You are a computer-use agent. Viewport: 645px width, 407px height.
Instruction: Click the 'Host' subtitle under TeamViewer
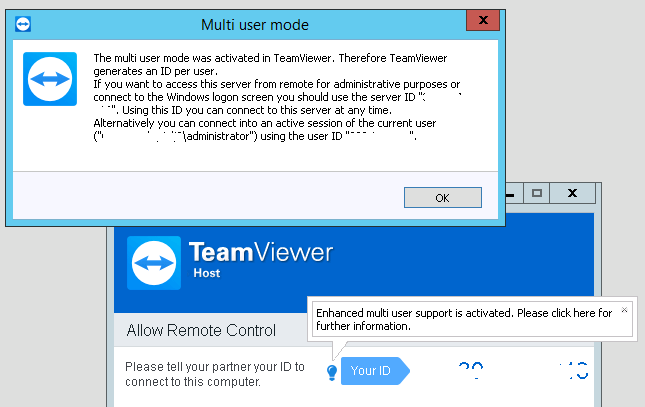coord(206,273)
